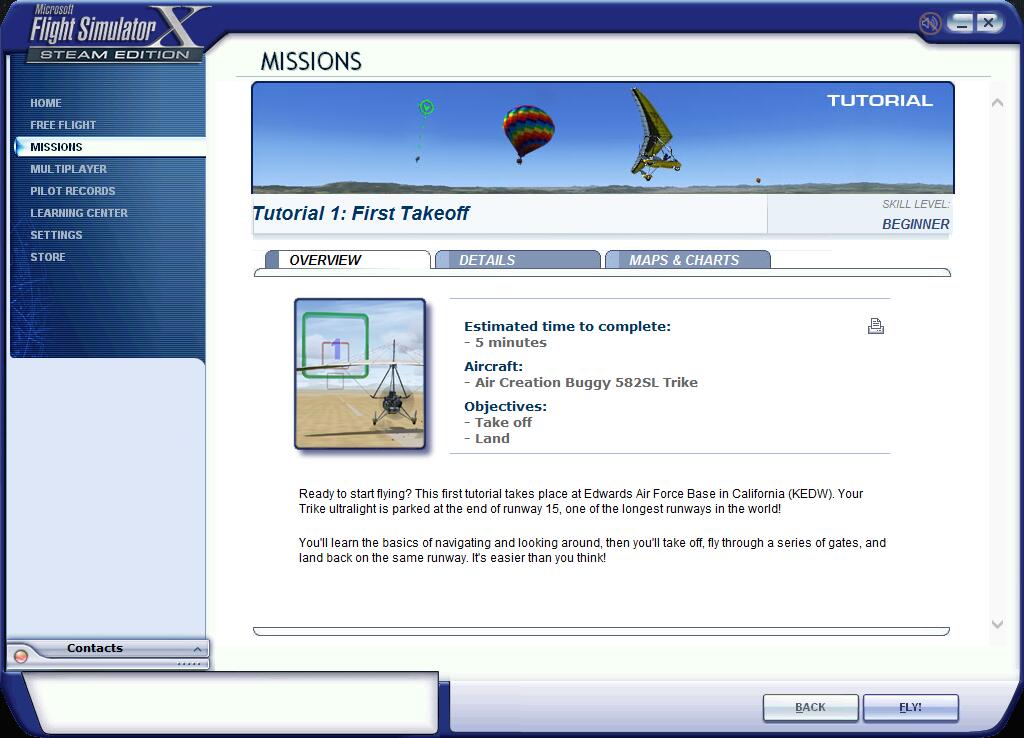Switch to the DETAILS tab
The height and width of the screenshot is (738, 1024).
point(517,260)
